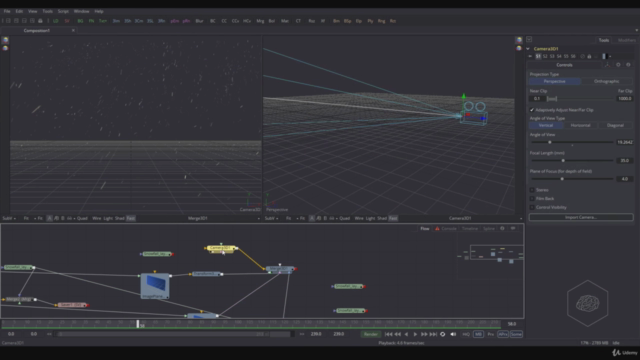Enable Wire mode in left viewer
The width and height of the screenshot is (640, 360).
(x=96, y=218)
